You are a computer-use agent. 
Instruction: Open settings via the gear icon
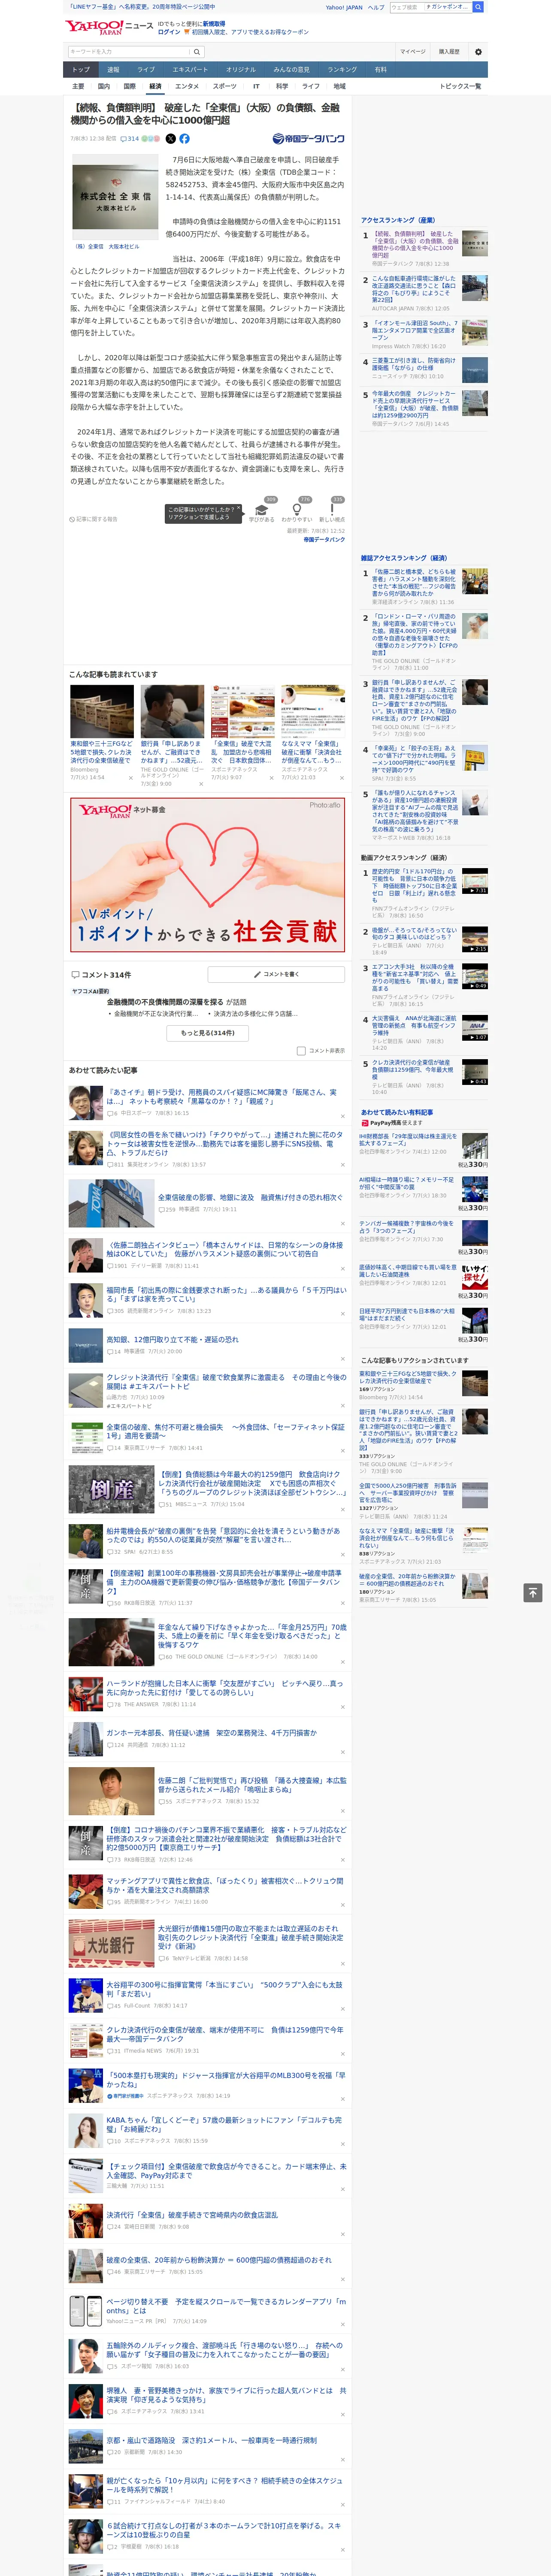coord(478,52)
